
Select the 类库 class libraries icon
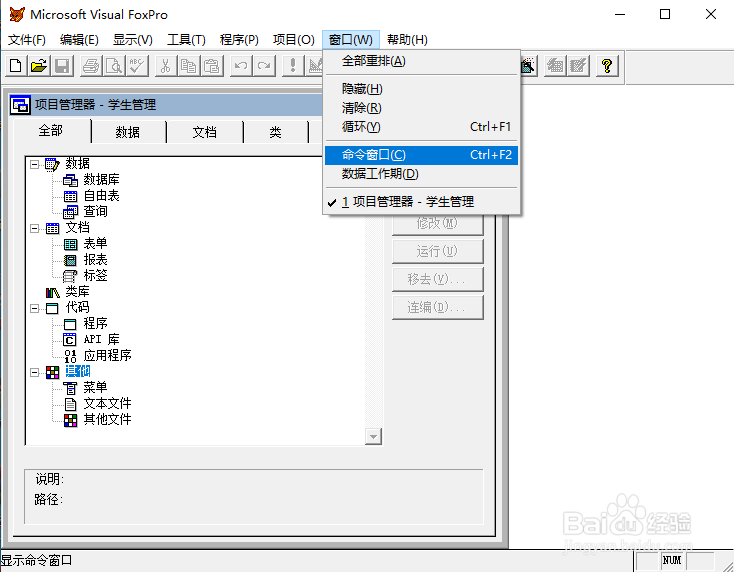point(52,292)
